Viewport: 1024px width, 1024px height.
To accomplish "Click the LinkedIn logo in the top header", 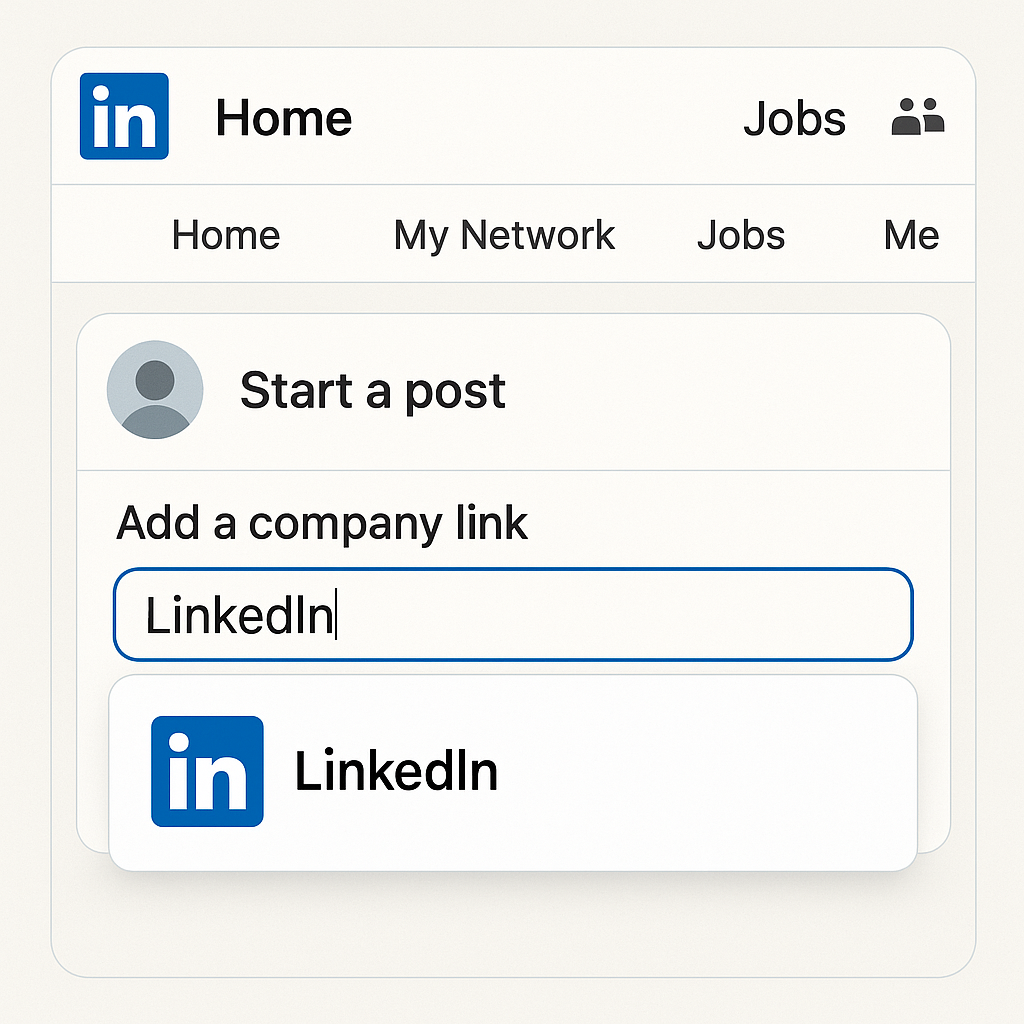I will [x=124, y=116].
